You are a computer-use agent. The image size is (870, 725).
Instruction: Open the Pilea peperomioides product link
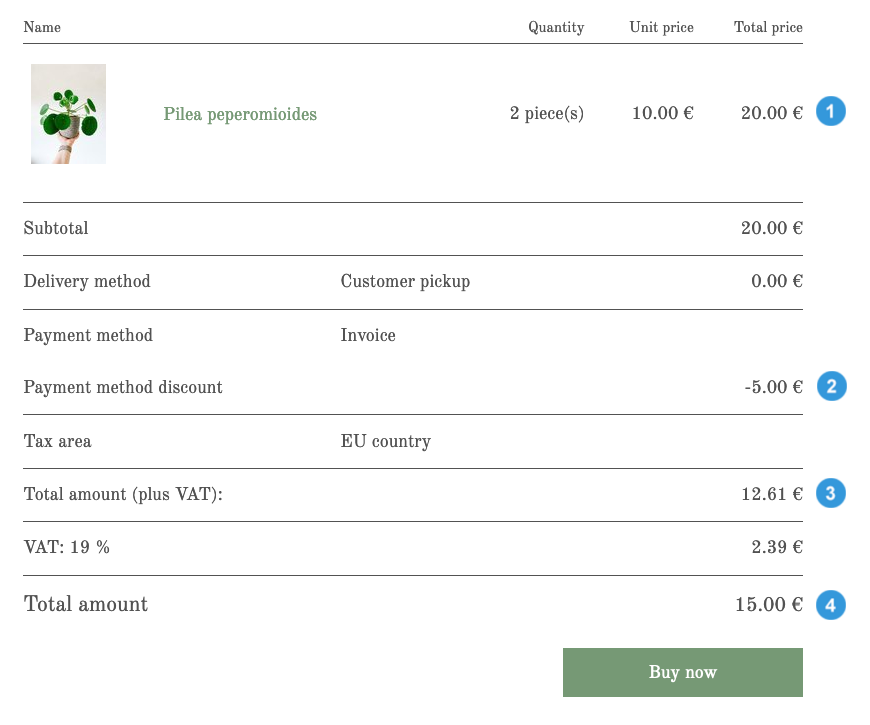(240, 114)
